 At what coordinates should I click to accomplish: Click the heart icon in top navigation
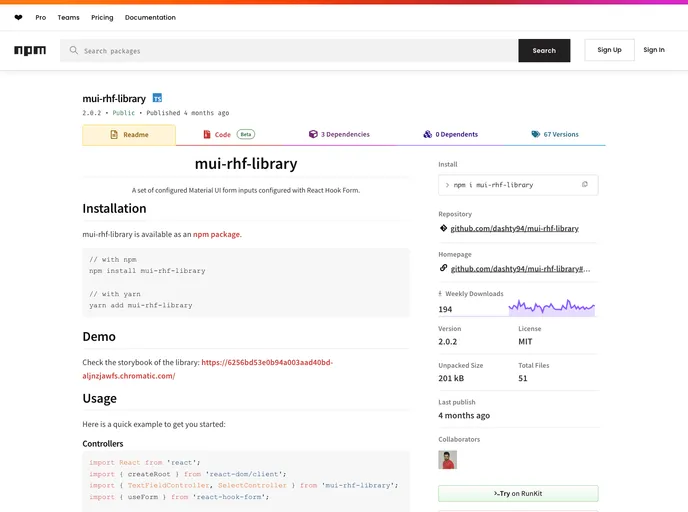tap(18, 18)
